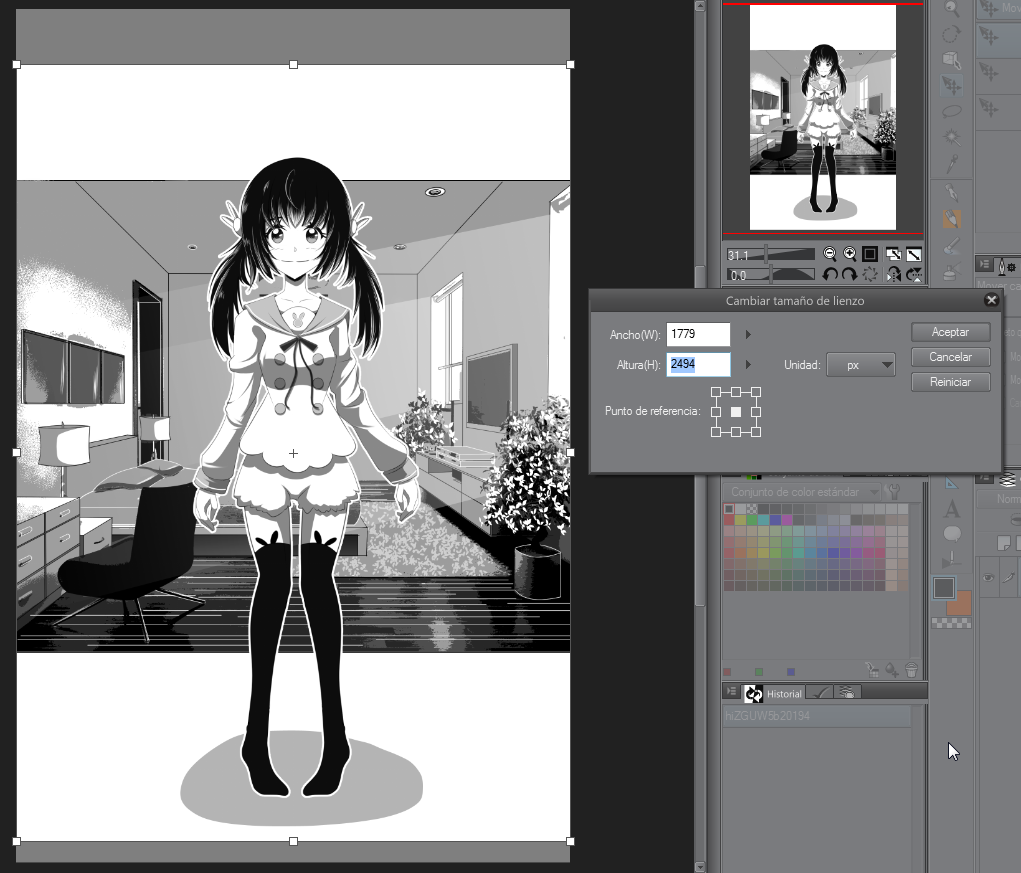This screenshot has height=873, width=1021.
Task: Select the Auto select magic wand
Action: (x=952, y=137)
